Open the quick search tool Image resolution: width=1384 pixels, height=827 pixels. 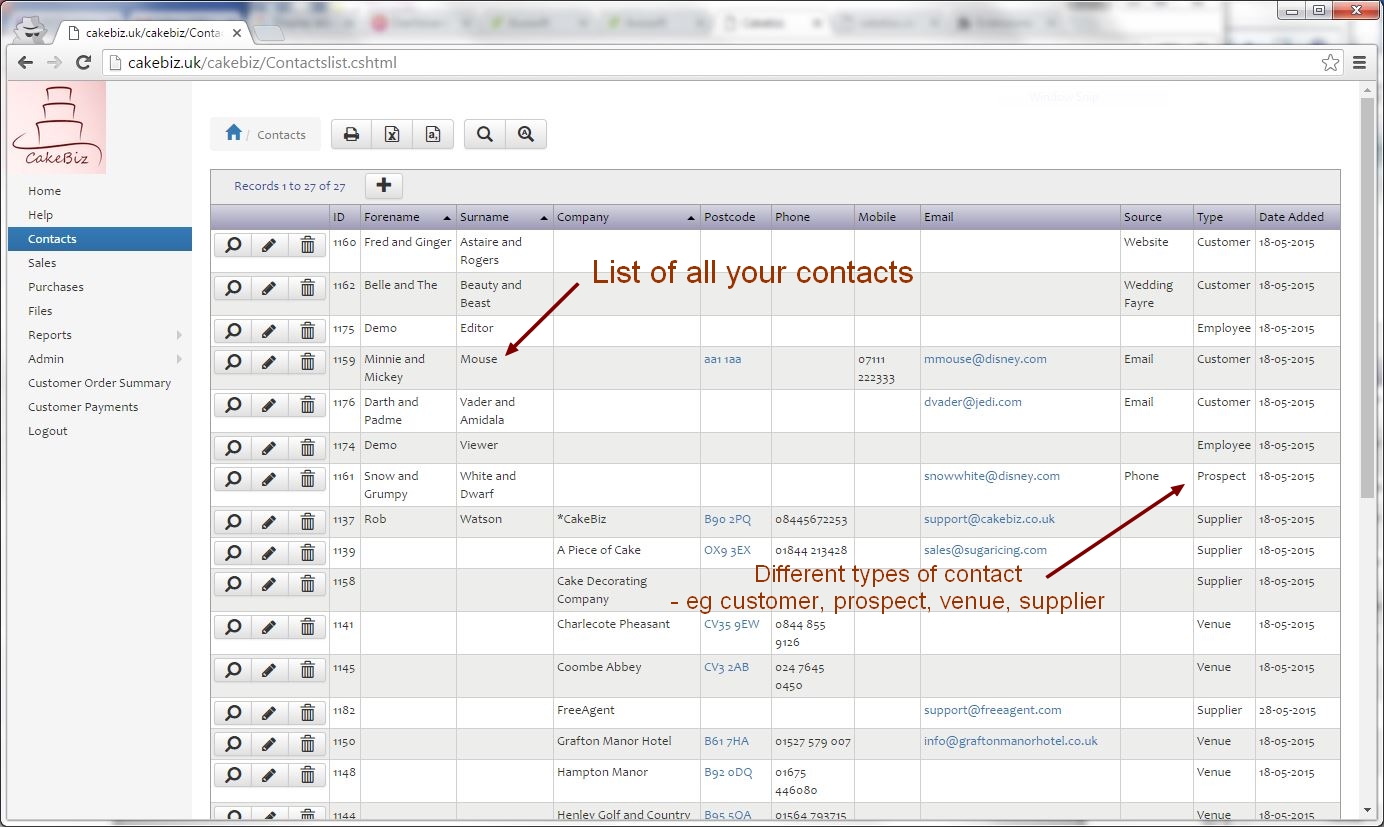point(484,133)
